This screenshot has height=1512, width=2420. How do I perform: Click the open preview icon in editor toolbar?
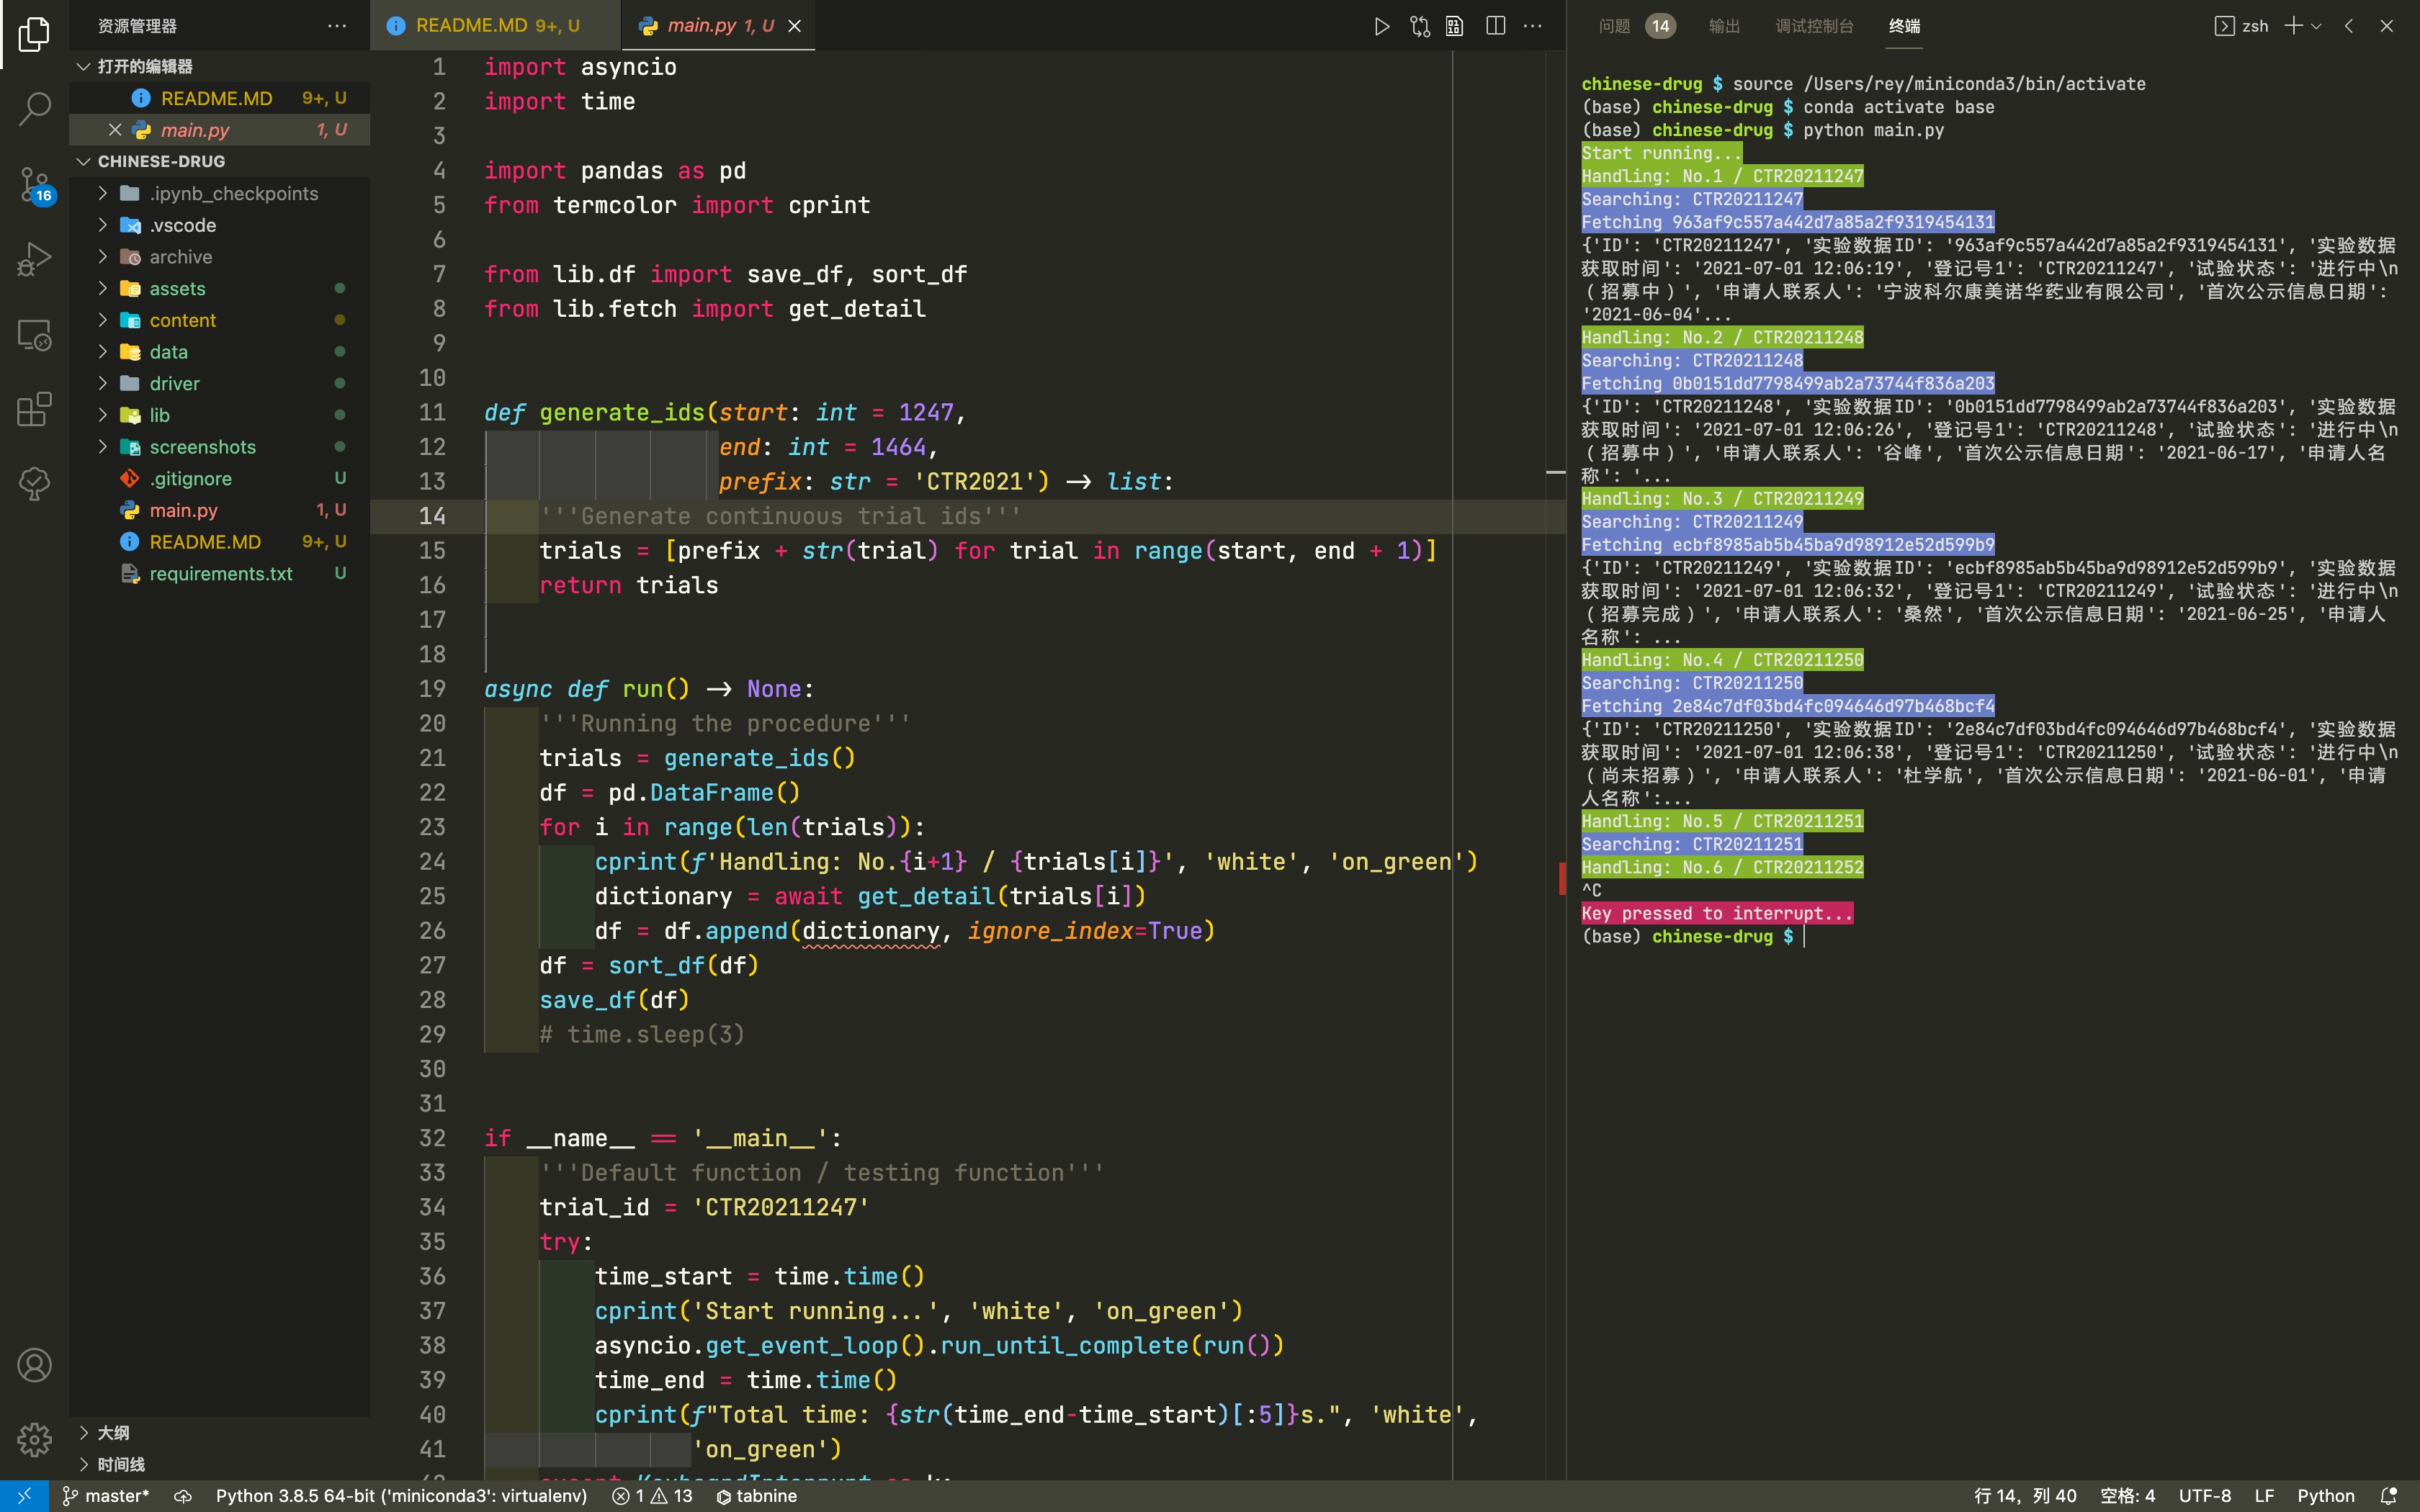click(1455, 26)
